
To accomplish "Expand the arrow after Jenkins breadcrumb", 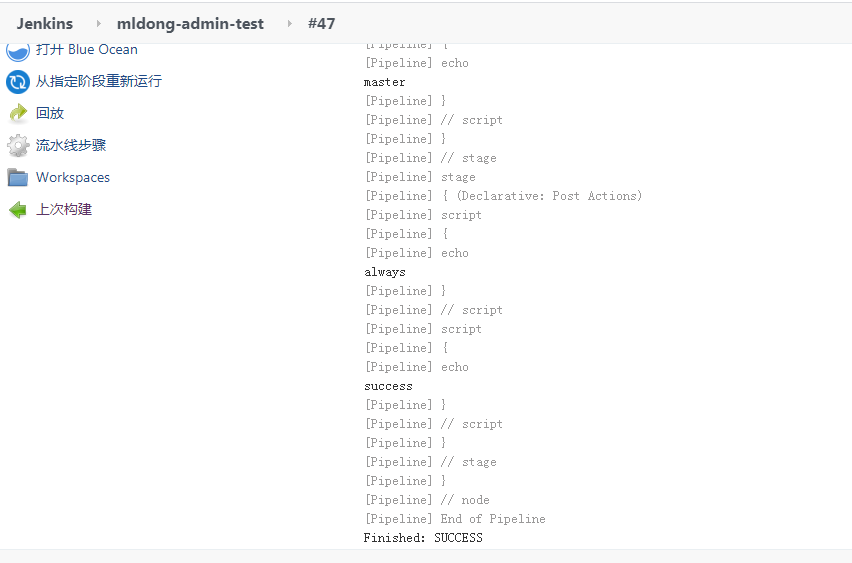I will click(98, 23).
